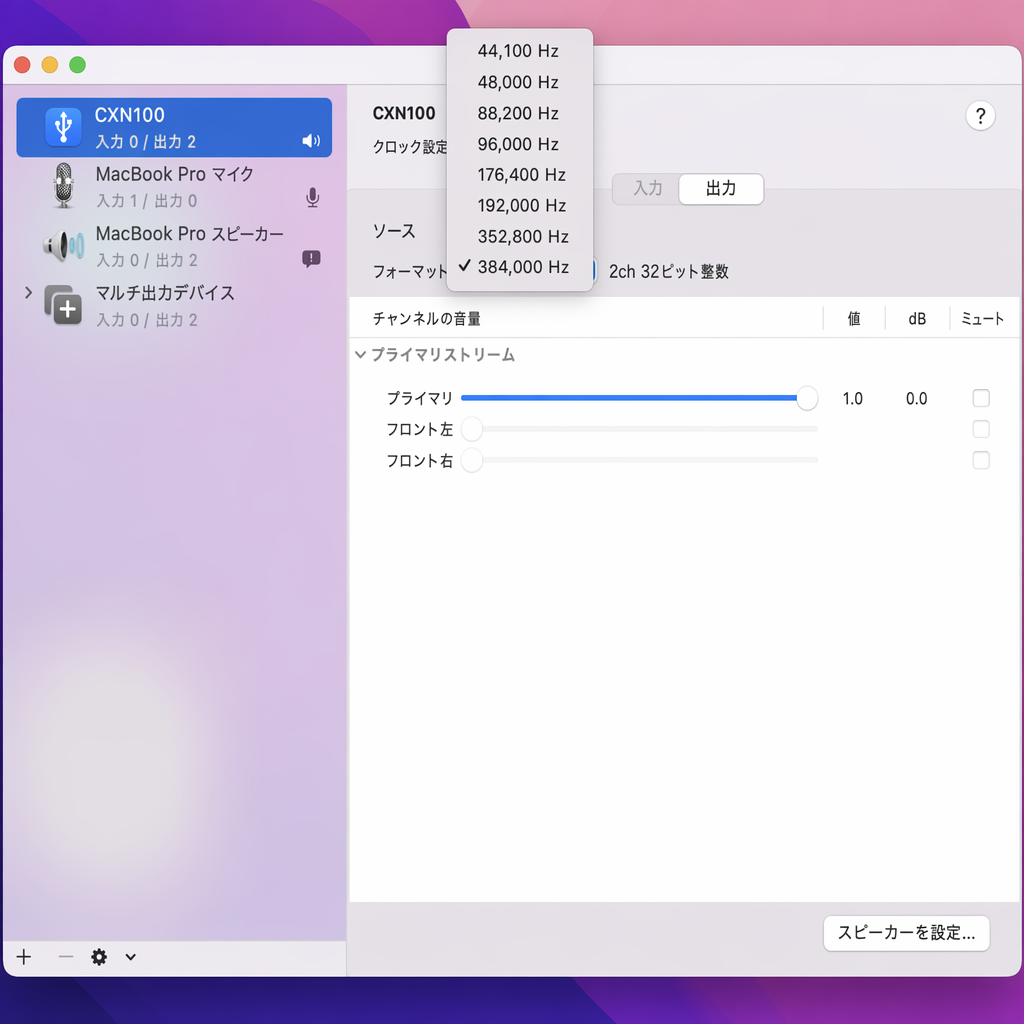
Task: Choose 48,000 Hz sample rate
Action: pyautogui.click(x=520, y=82)
